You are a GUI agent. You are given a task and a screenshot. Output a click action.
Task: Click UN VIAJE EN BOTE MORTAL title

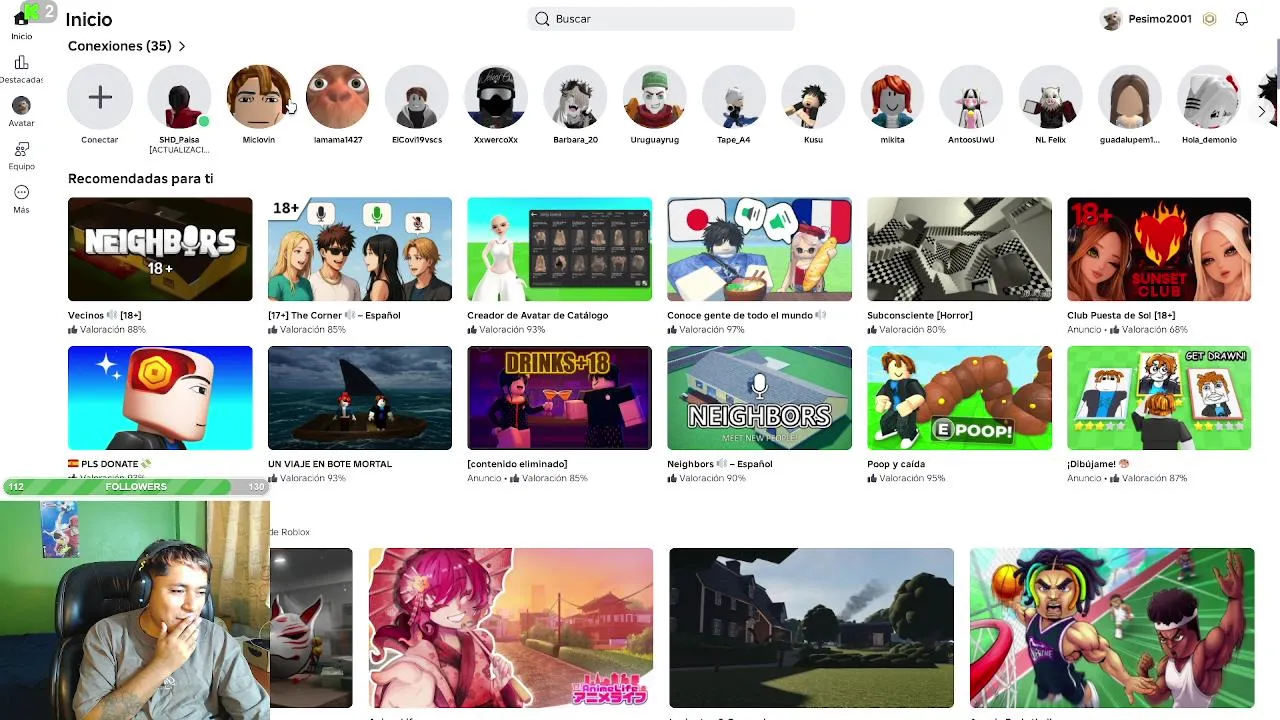[330, 464]
